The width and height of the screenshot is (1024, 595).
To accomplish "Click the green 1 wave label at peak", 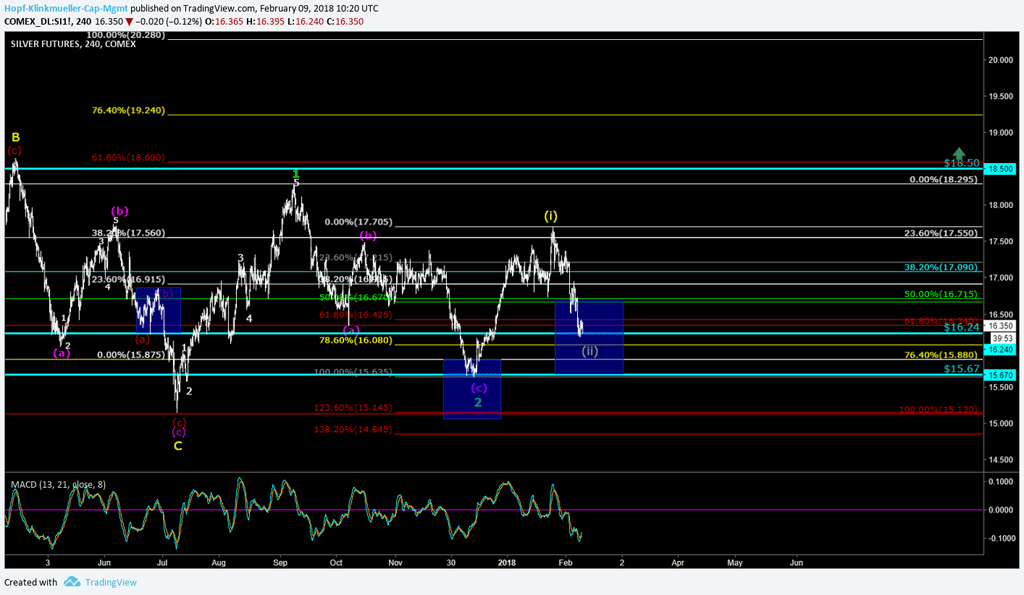I will 296,174.
